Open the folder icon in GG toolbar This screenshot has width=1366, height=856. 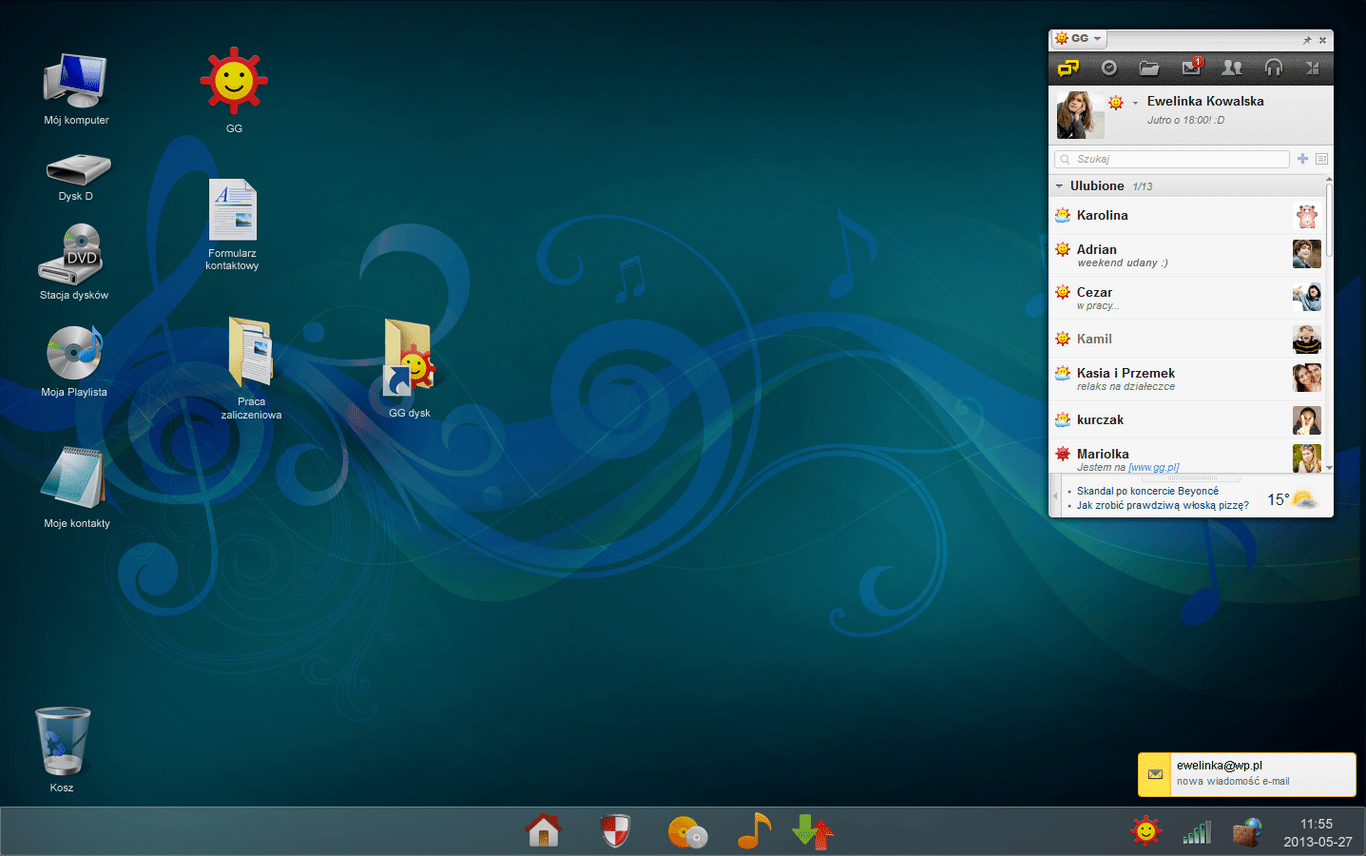(1149, 68)
